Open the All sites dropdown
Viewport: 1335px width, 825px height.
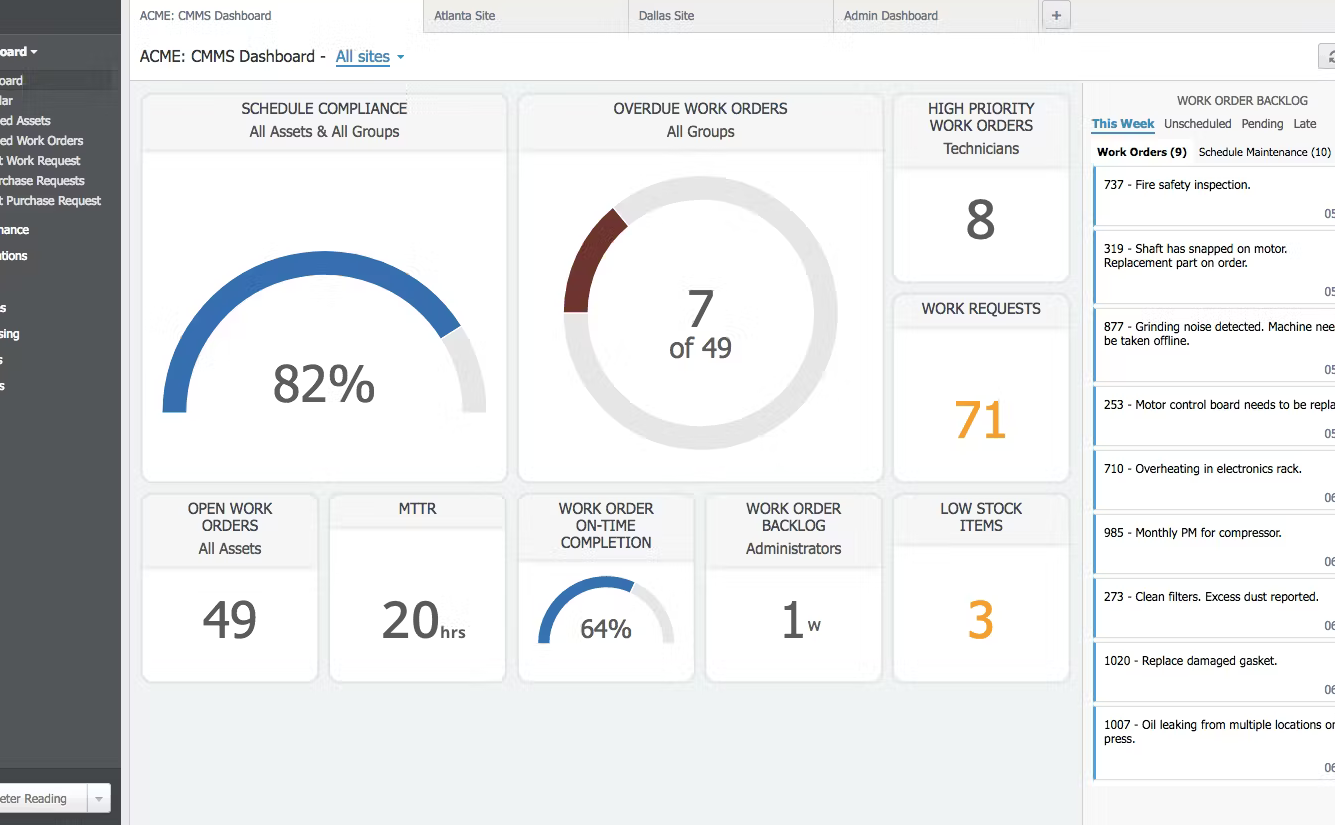[370, 57]
